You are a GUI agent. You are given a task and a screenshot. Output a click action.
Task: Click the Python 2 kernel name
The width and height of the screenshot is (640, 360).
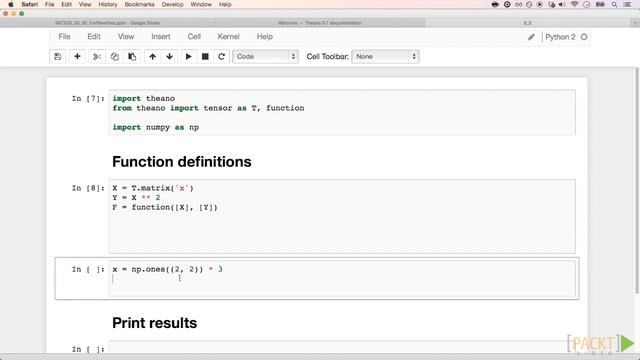[560, 37]
